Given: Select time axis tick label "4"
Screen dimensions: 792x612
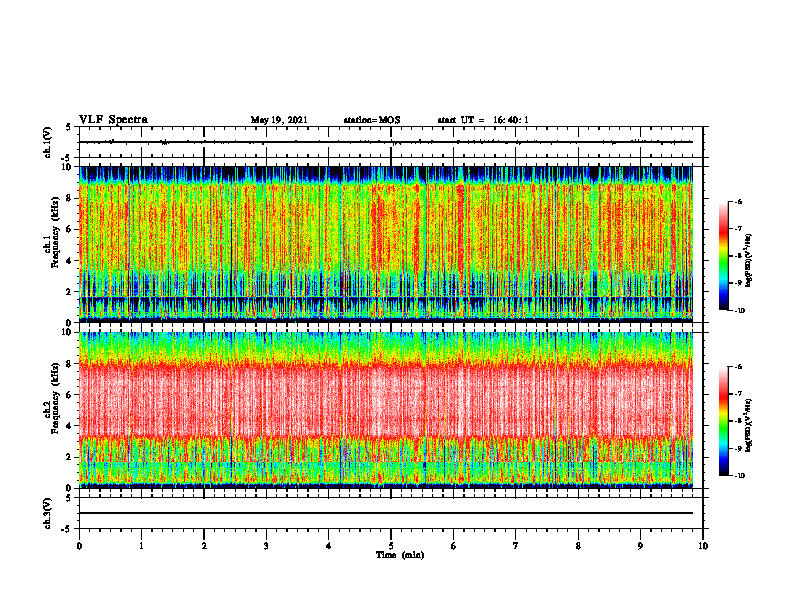Looking at the screenshot, I should [329, 546].
